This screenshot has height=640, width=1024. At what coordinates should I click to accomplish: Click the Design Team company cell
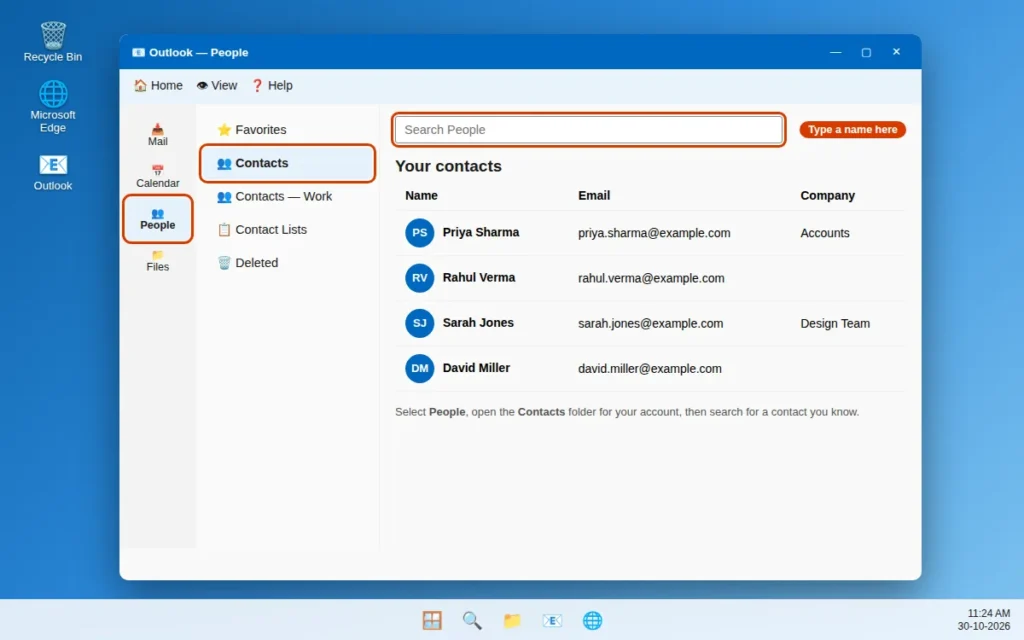(x=835, y=323)
